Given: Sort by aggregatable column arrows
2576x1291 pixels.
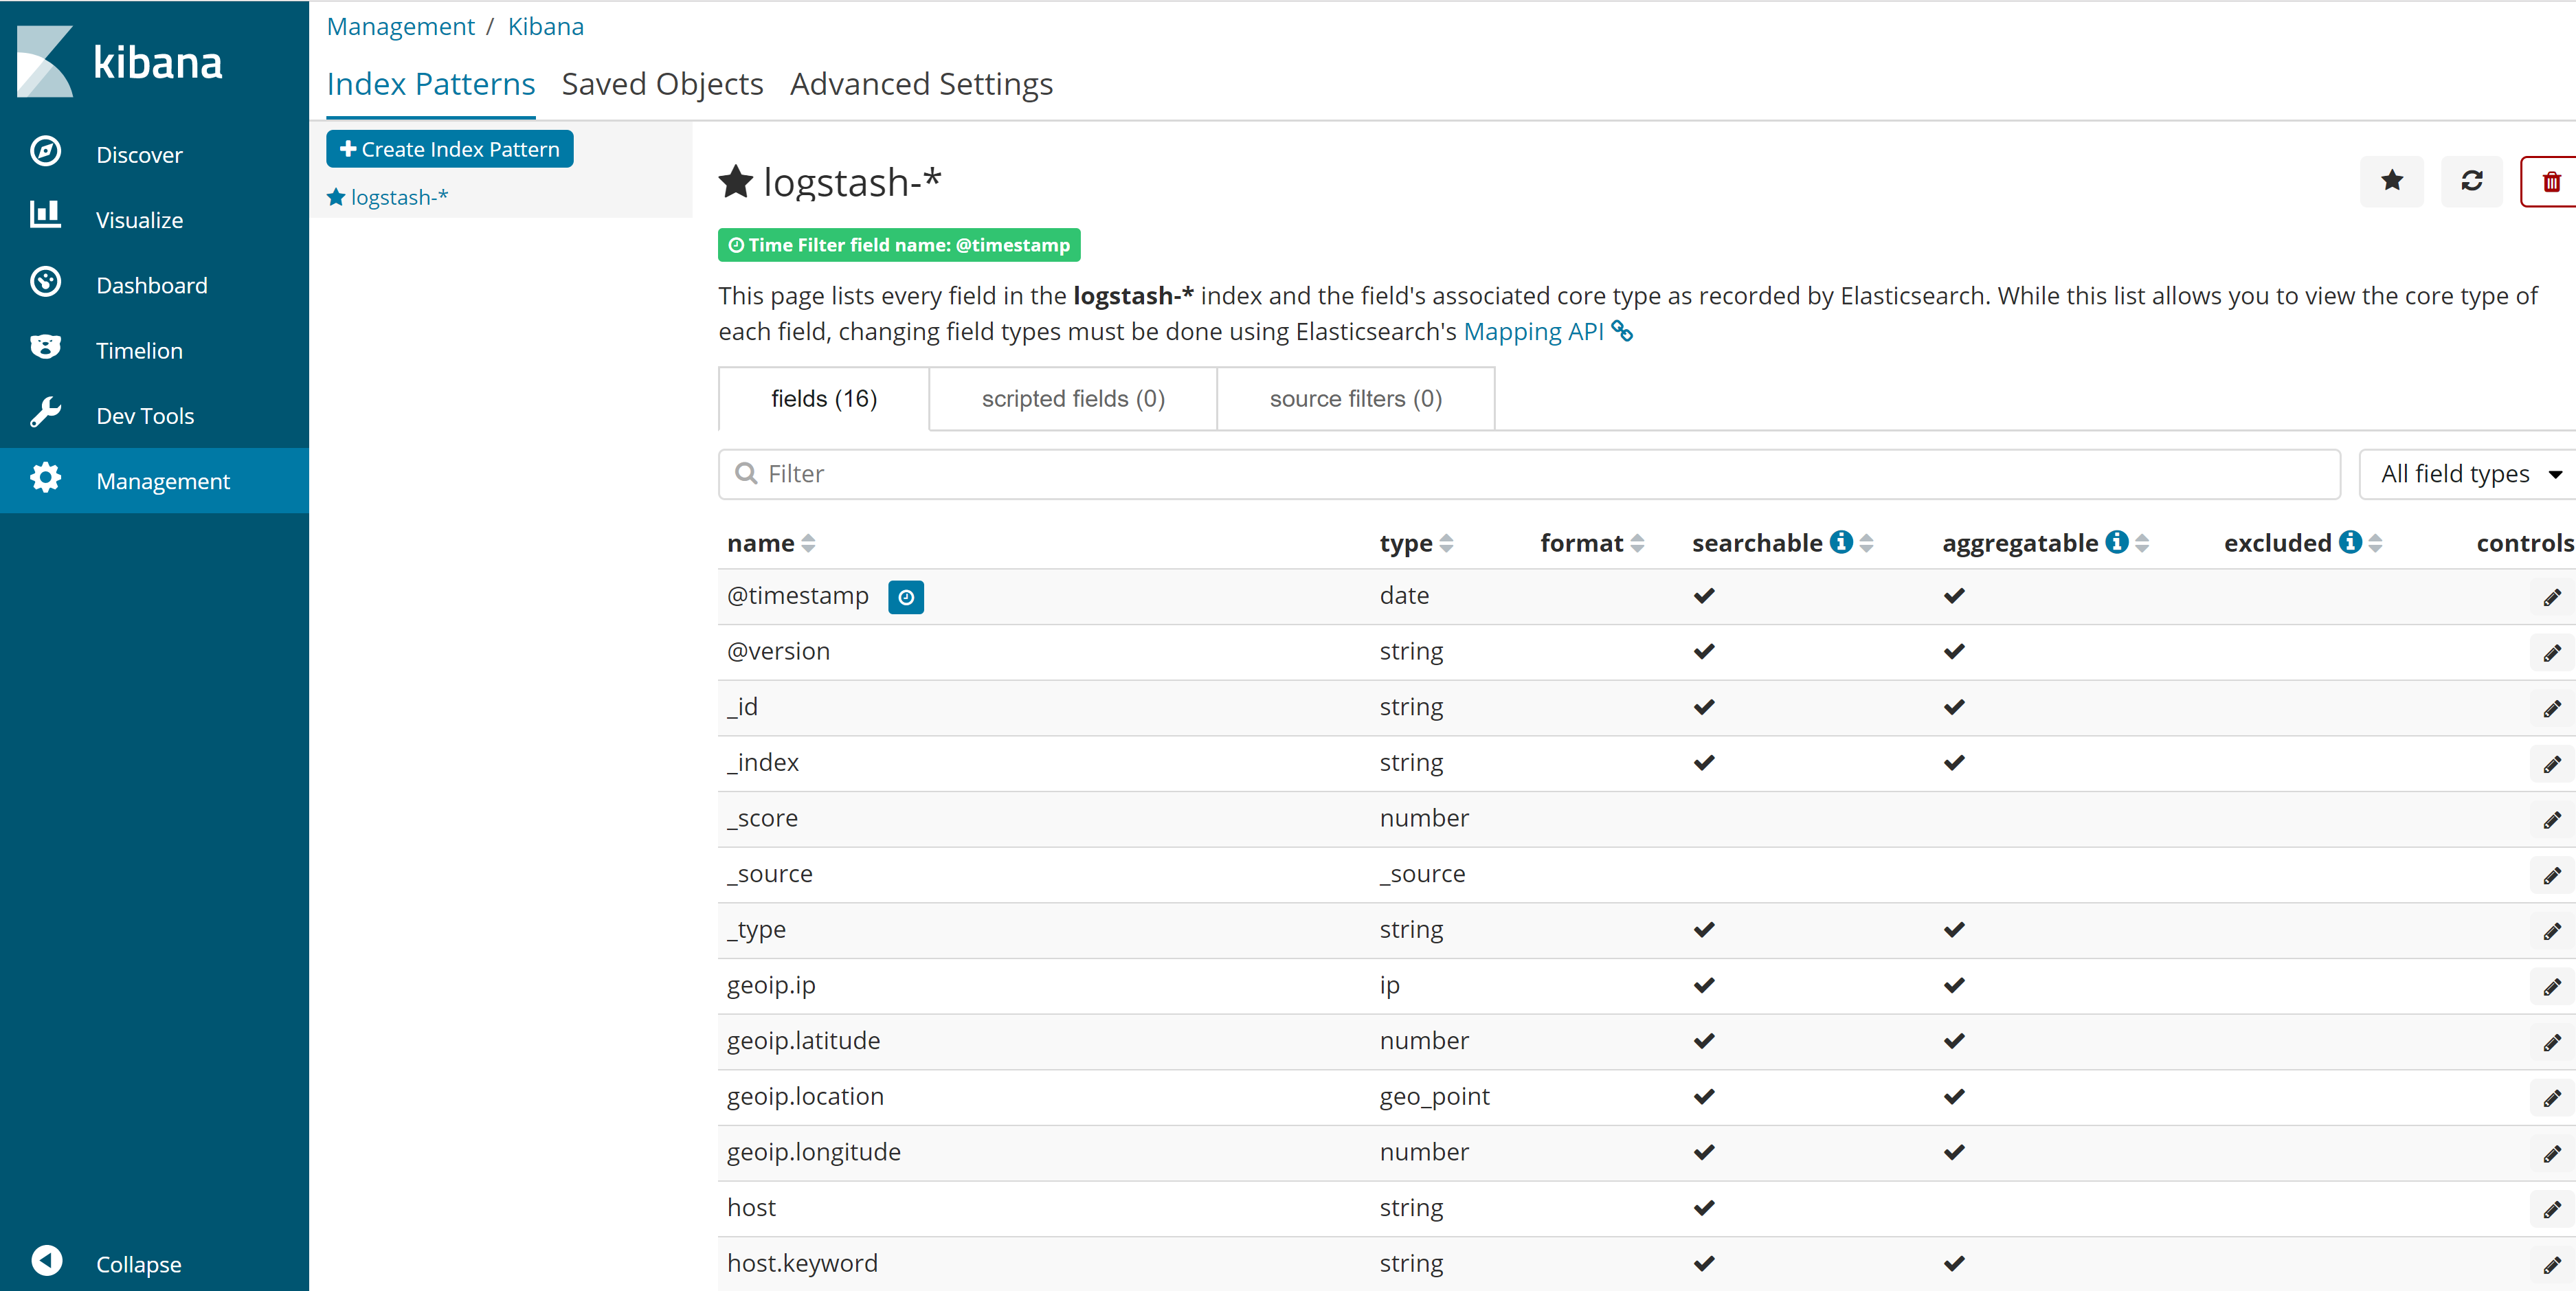Looking at the screenshot, I should (x=2142, y=543).
